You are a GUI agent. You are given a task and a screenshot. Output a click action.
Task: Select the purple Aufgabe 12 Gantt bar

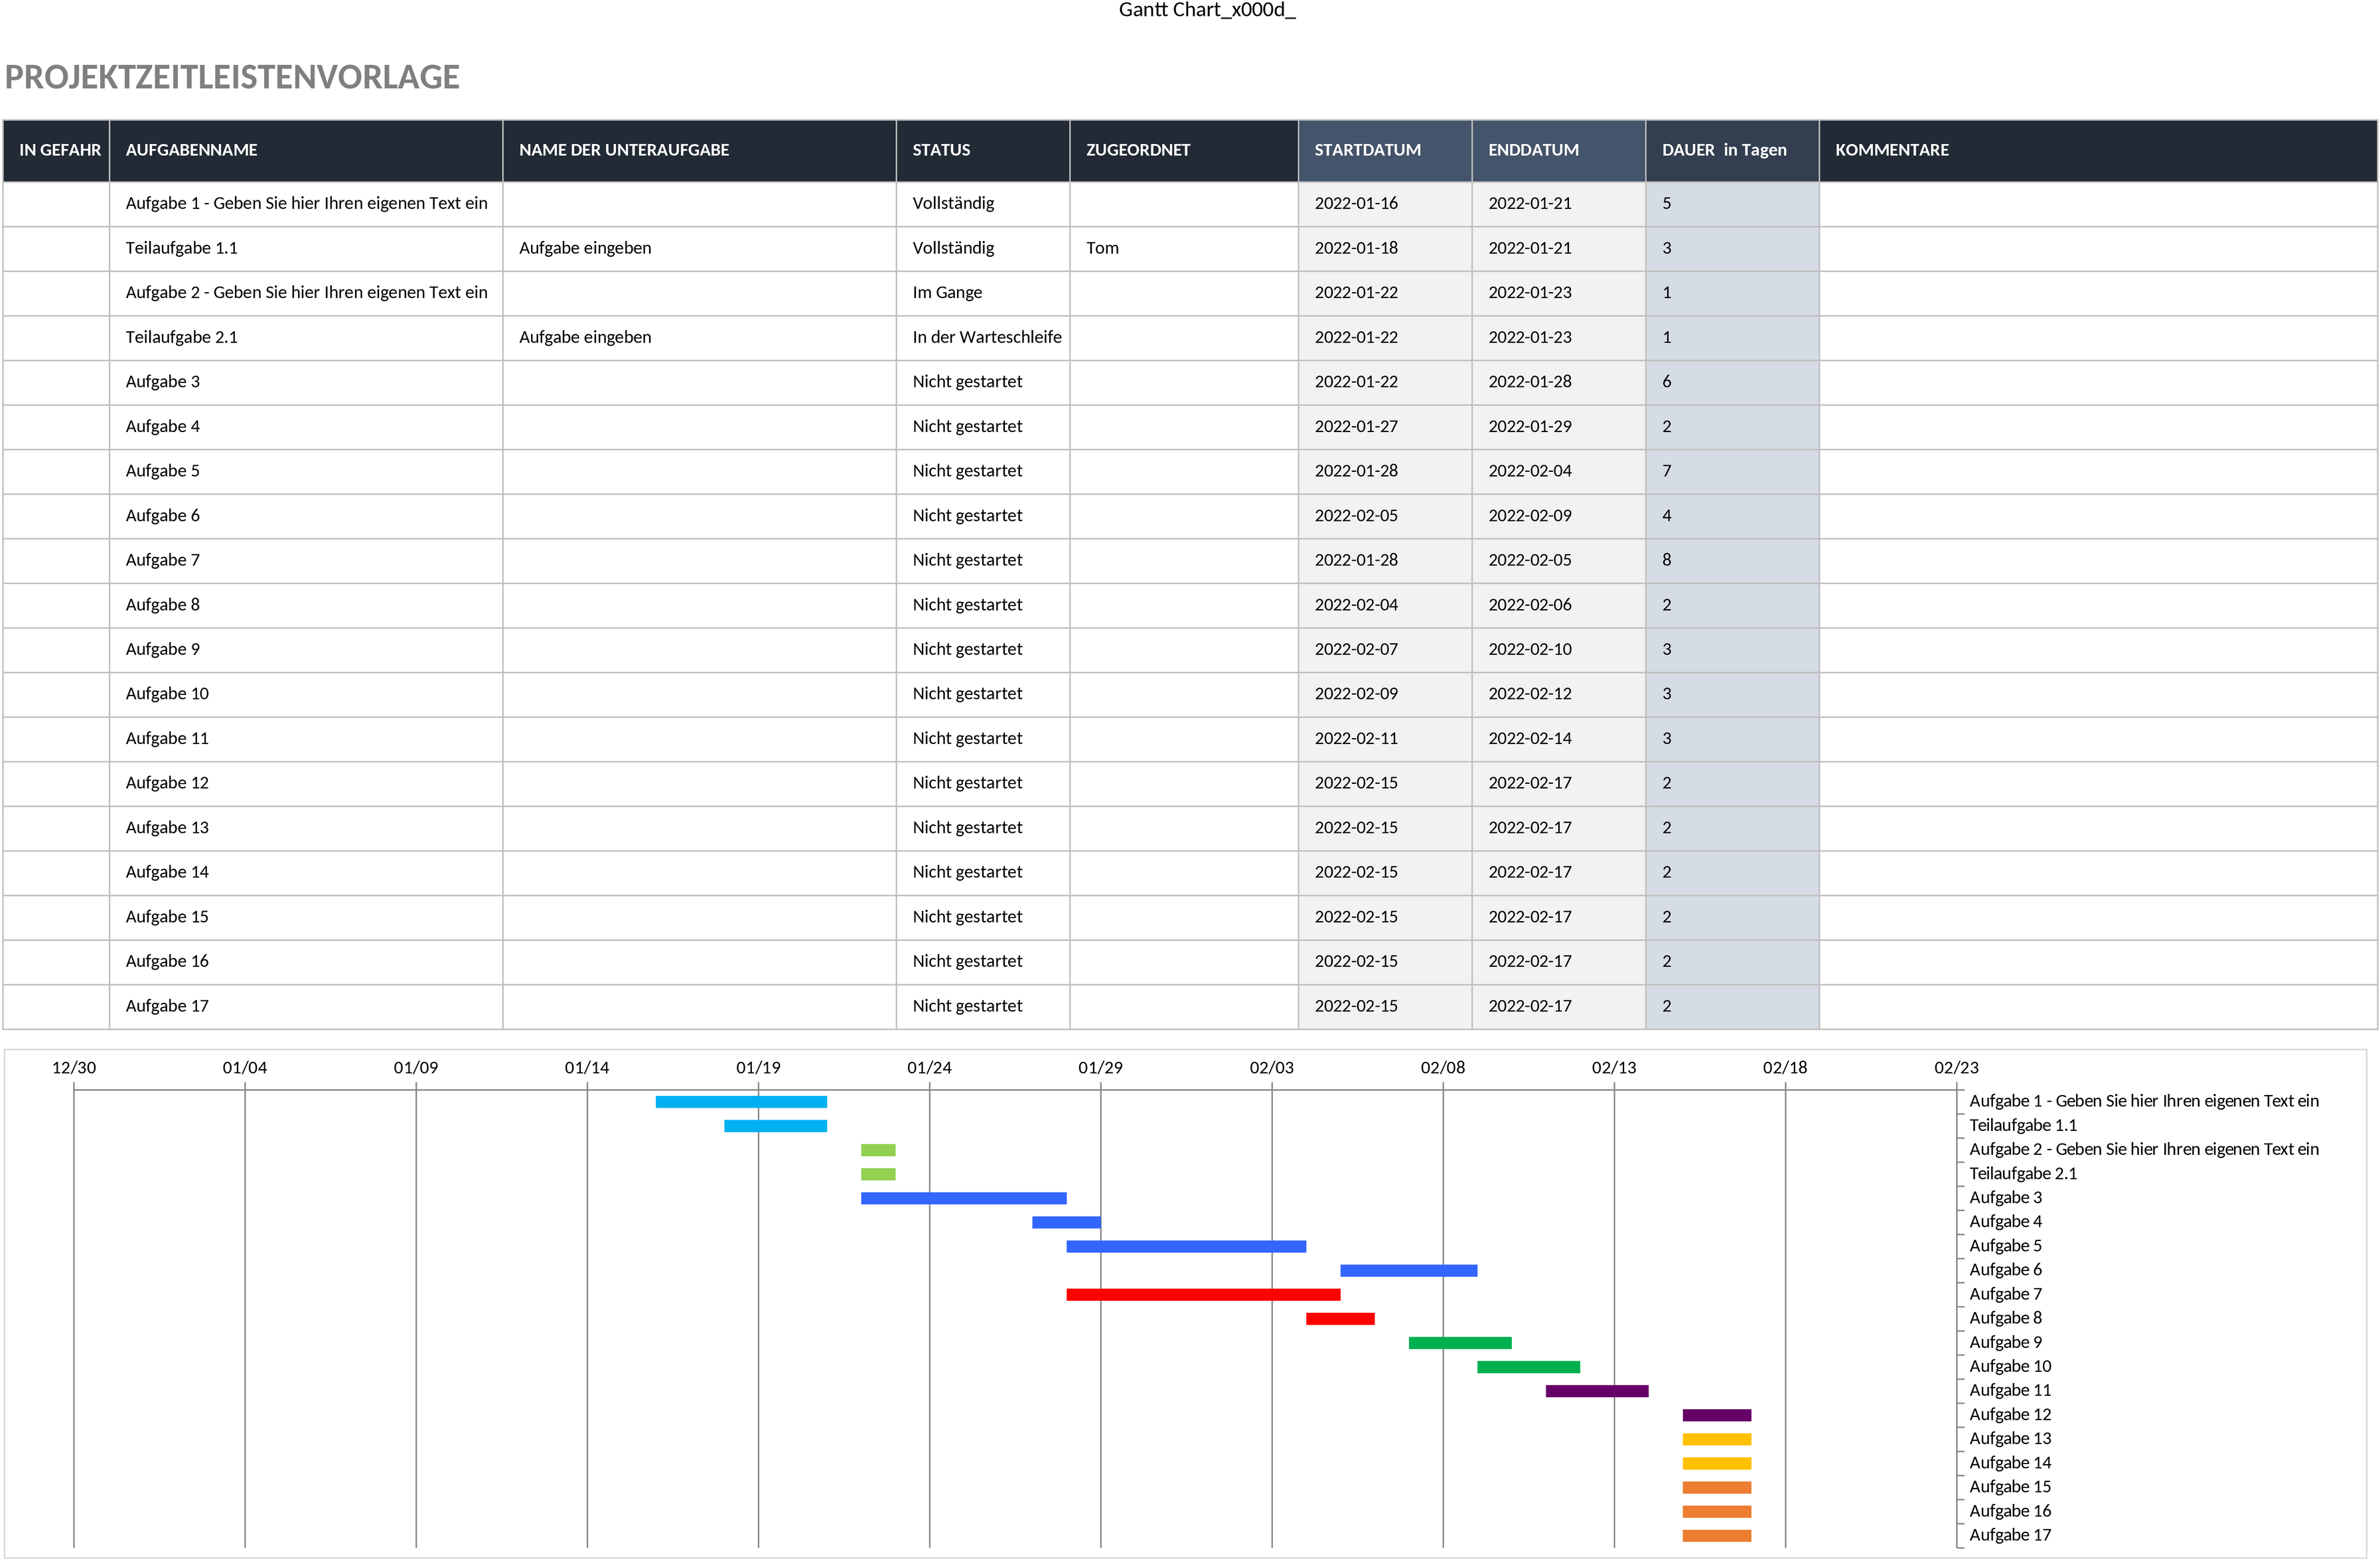coord(1717,1415)
